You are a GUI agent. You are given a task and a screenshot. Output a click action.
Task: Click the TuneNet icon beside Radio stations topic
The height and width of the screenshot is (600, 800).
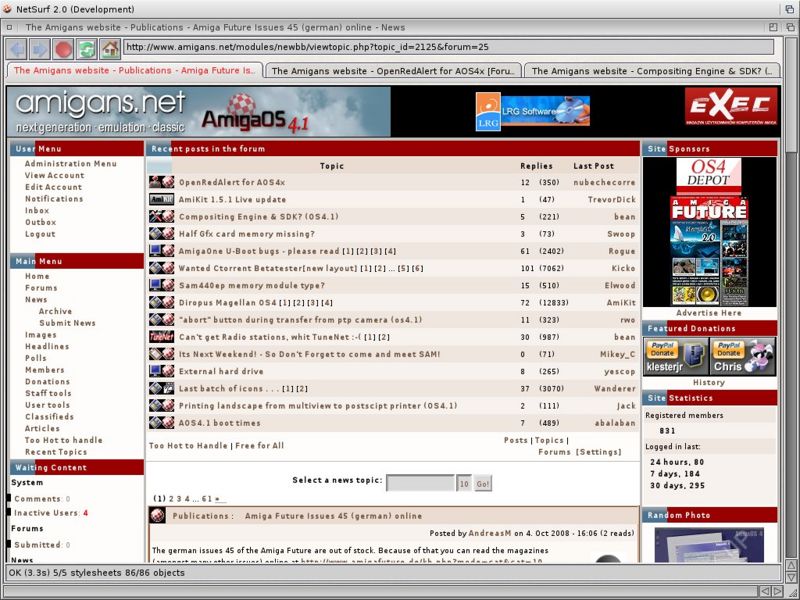point(161,337)
